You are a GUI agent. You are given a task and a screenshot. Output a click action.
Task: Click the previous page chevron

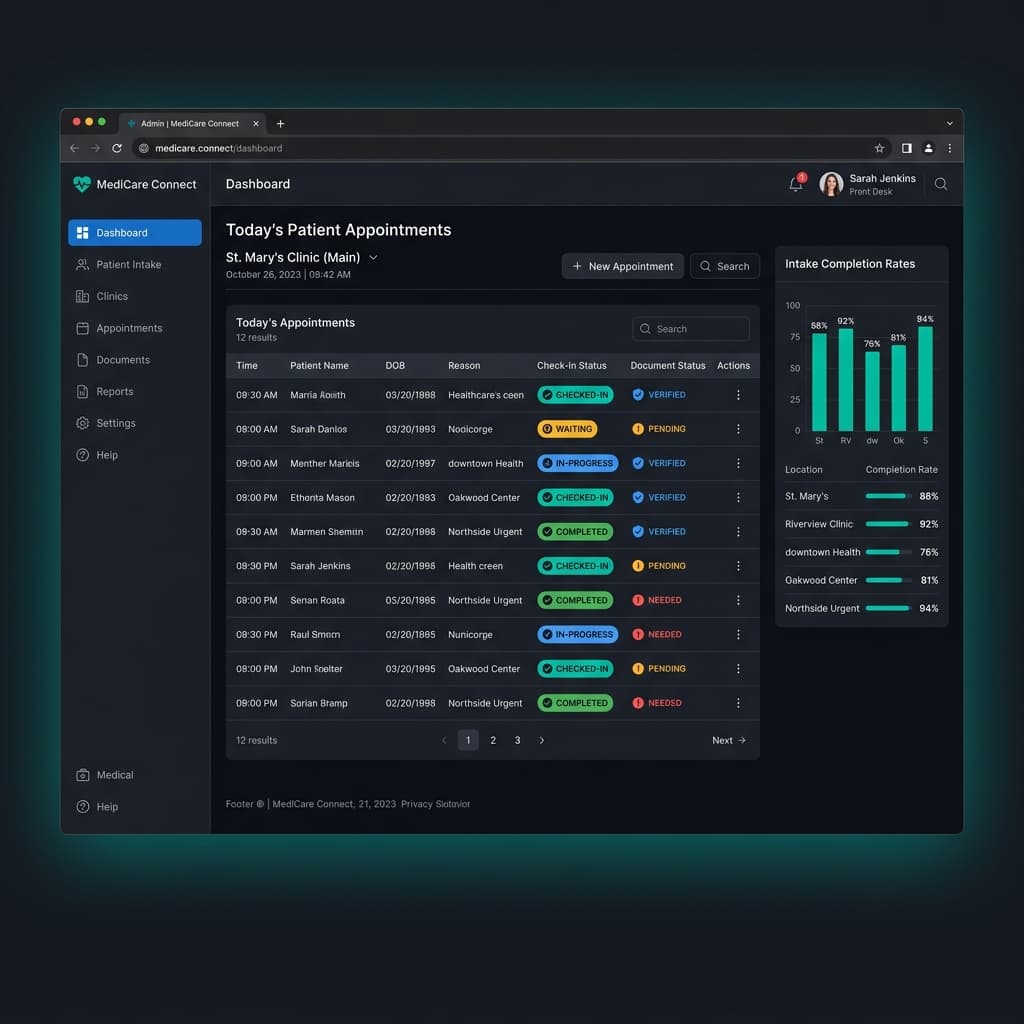coord(444,741)
